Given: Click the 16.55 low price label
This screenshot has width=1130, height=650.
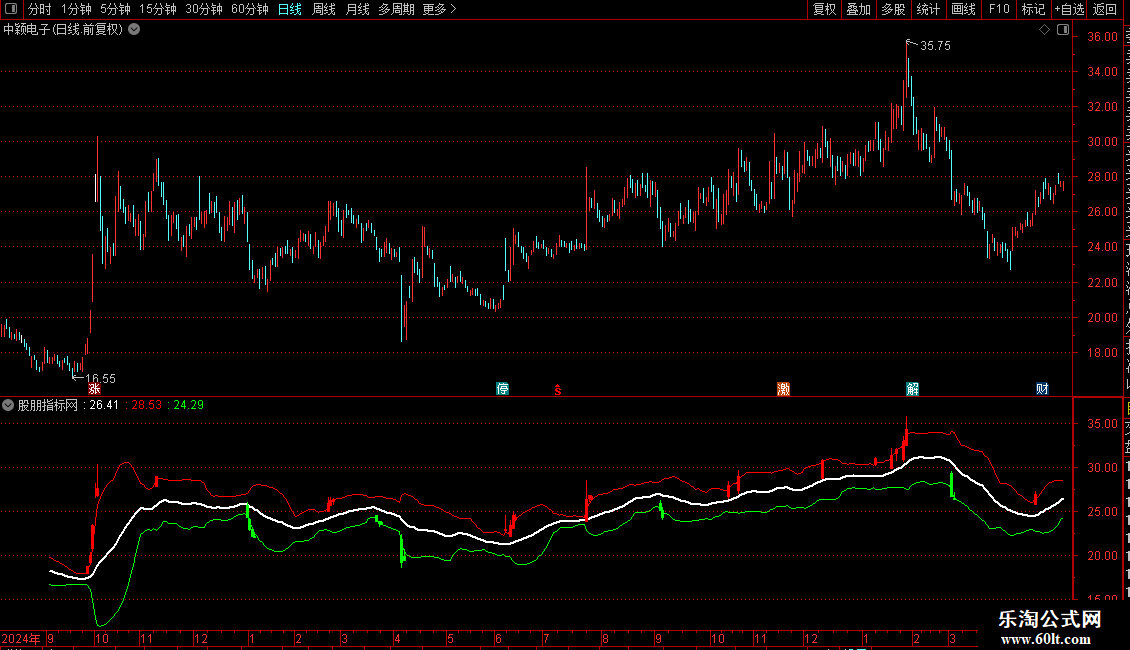Looking at the screenshot, I should point(100,378).
